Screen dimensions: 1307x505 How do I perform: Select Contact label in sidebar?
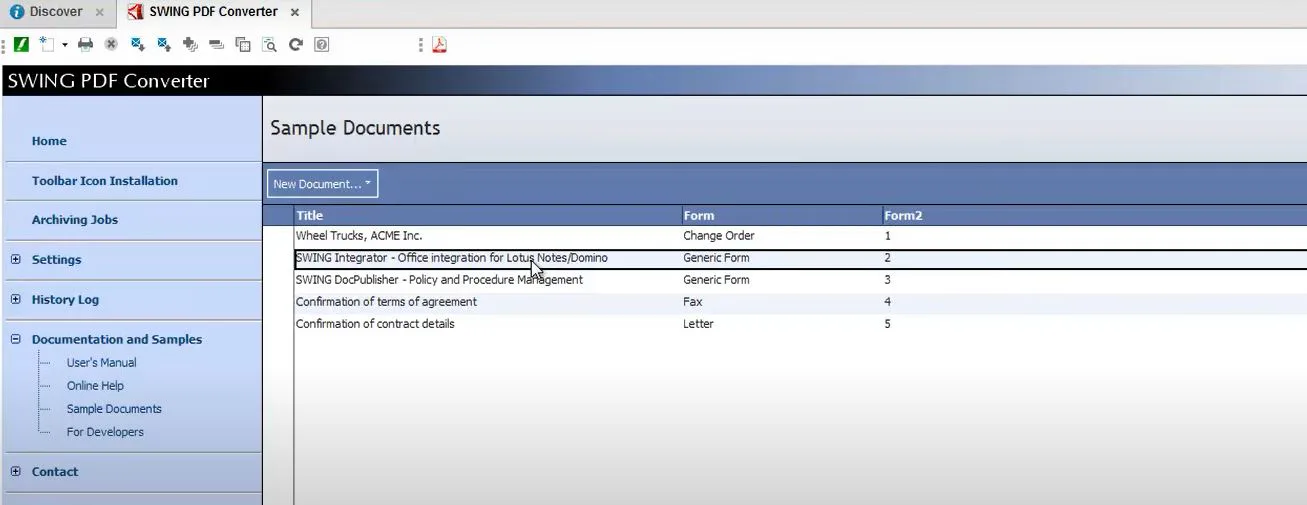tap(54, 472)
